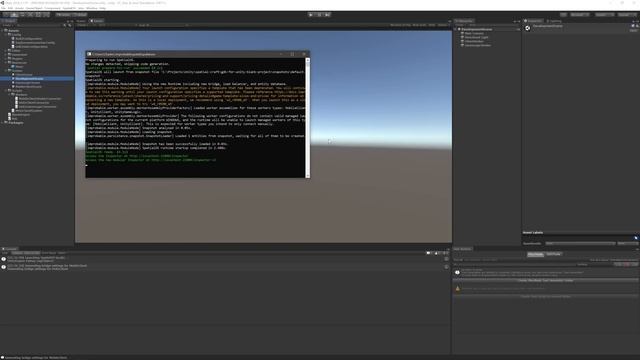Image resolution: width=640 pixels, height=360 pixels.
Task: Toggle the Global/Local handle rotation button
Action: (x=80, y=15)
